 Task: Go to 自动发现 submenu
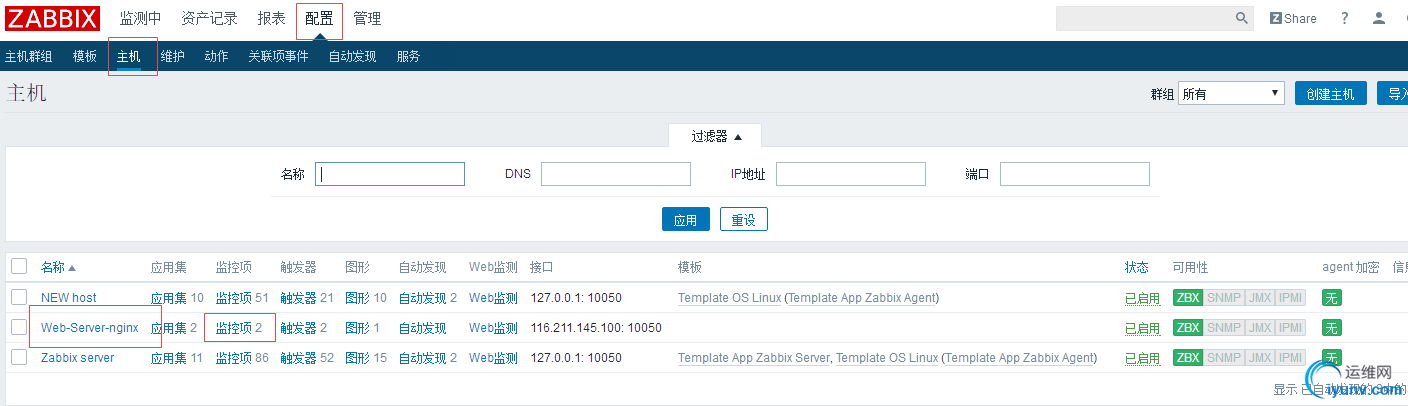[352, 56]
